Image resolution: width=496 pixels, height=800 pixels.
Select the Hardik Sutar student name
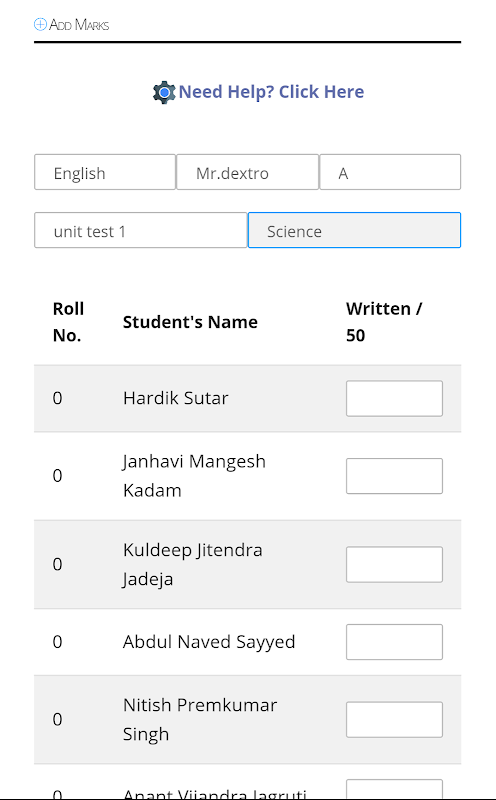pos(176,398)
